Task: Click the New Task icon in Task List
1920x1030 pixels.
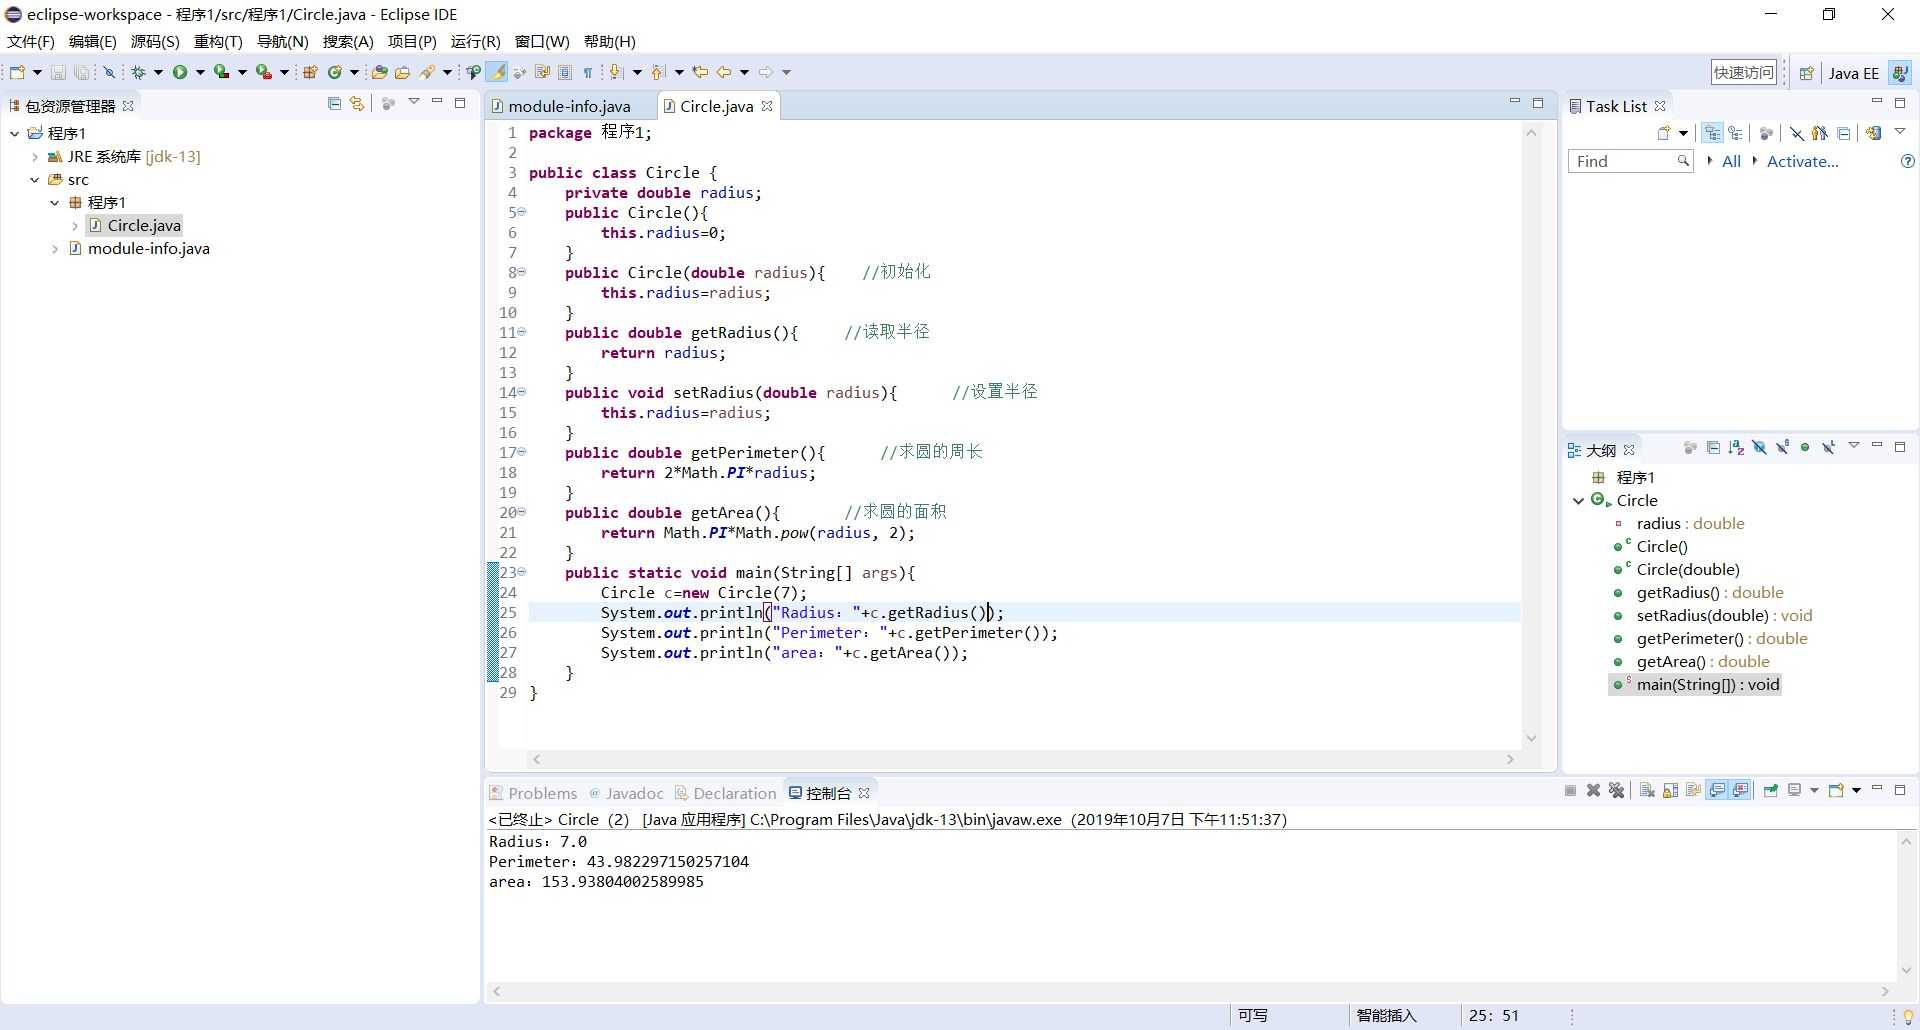Action: tap(1664, 133)
